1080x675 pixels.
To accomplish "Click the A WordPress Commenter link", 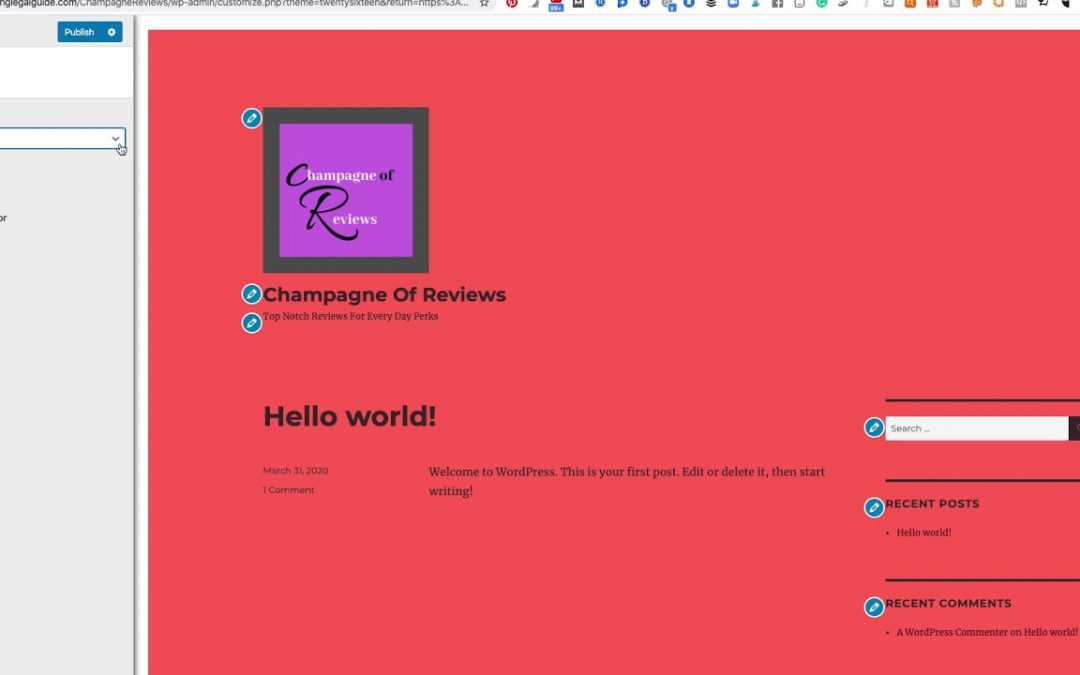I will (951, 632).
